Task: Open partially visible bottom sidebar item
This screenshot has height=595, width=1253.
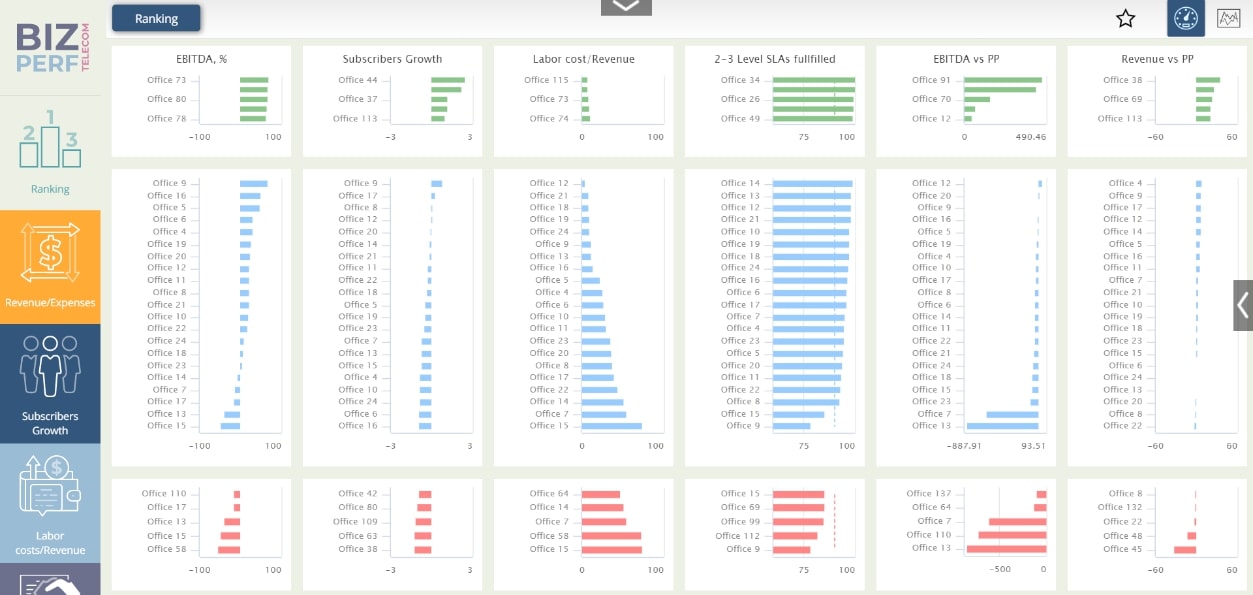Action: coord(50,579)
